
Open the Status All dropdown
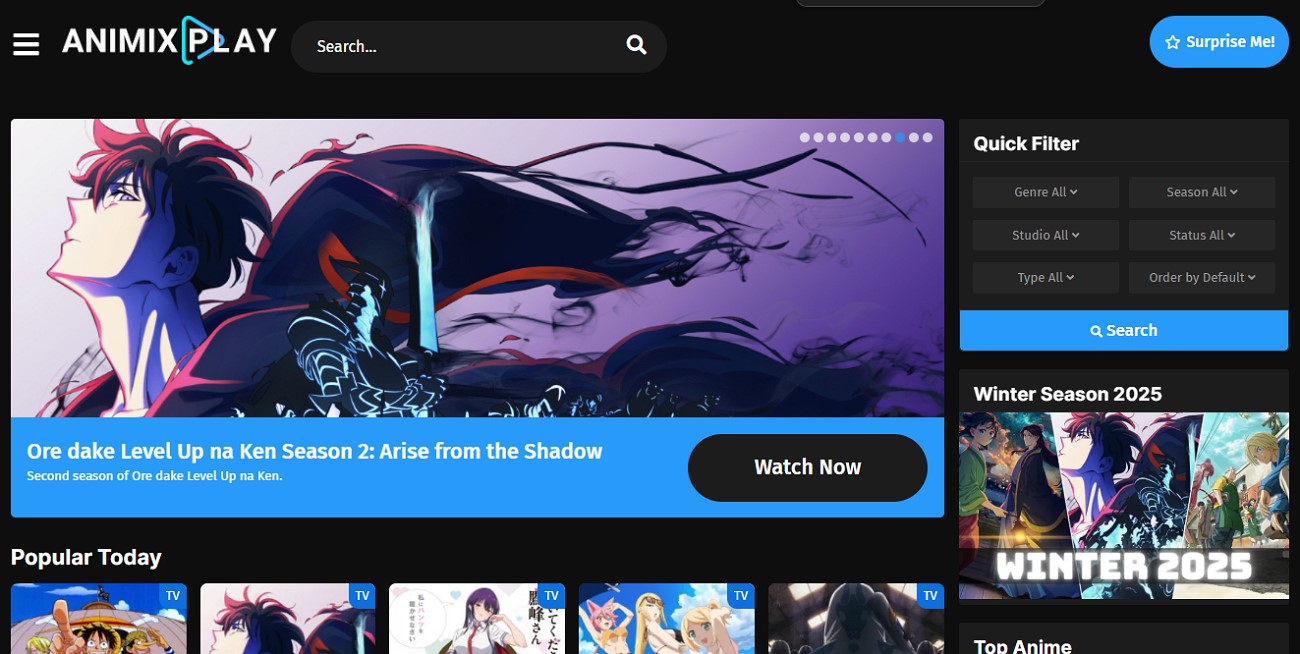[x=1202, y=234]
